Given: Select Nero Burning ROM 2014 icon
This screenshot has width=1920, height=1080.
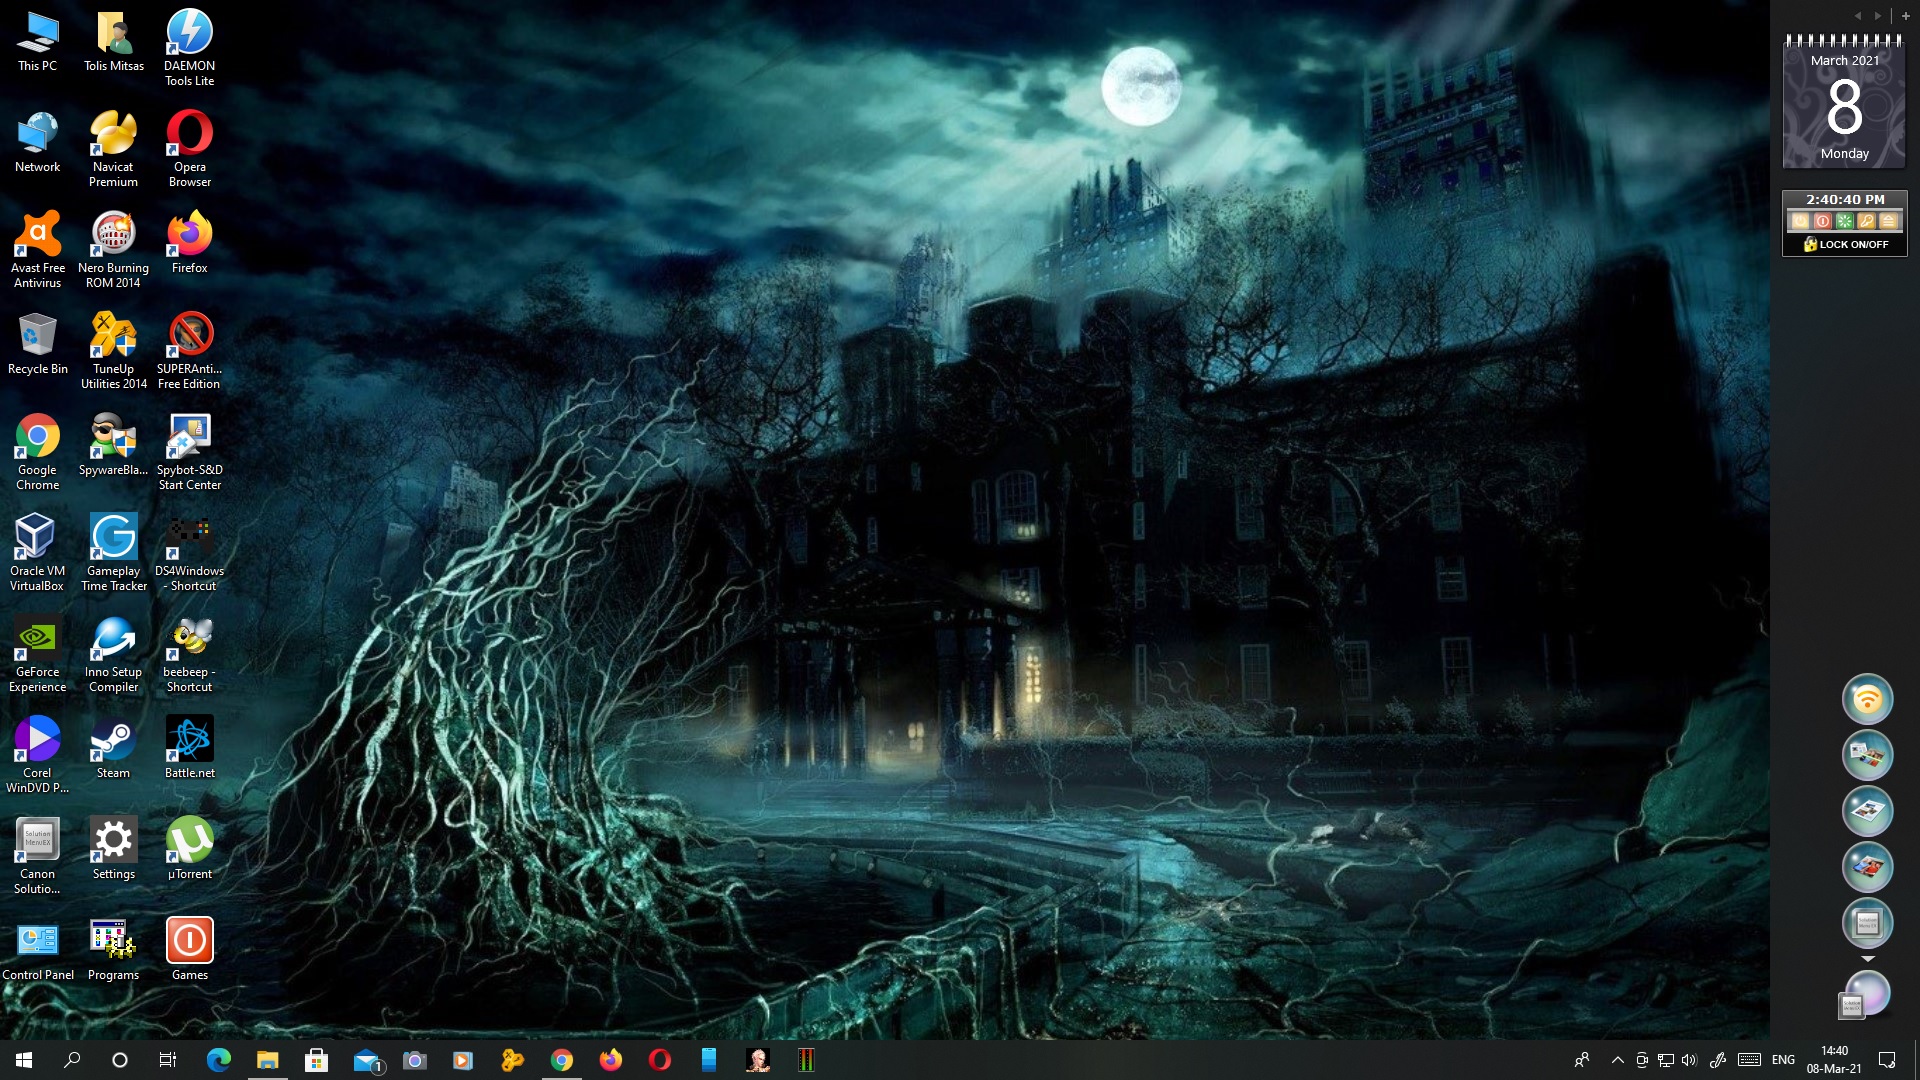Looking at the screenshot, I should tap(114, 250).
